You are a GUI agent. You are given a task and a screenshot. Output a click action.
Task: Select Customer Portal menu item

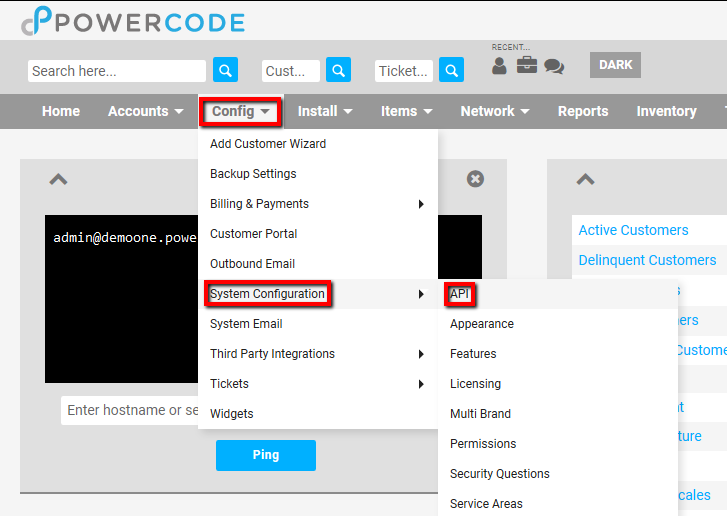pos(318,234)
